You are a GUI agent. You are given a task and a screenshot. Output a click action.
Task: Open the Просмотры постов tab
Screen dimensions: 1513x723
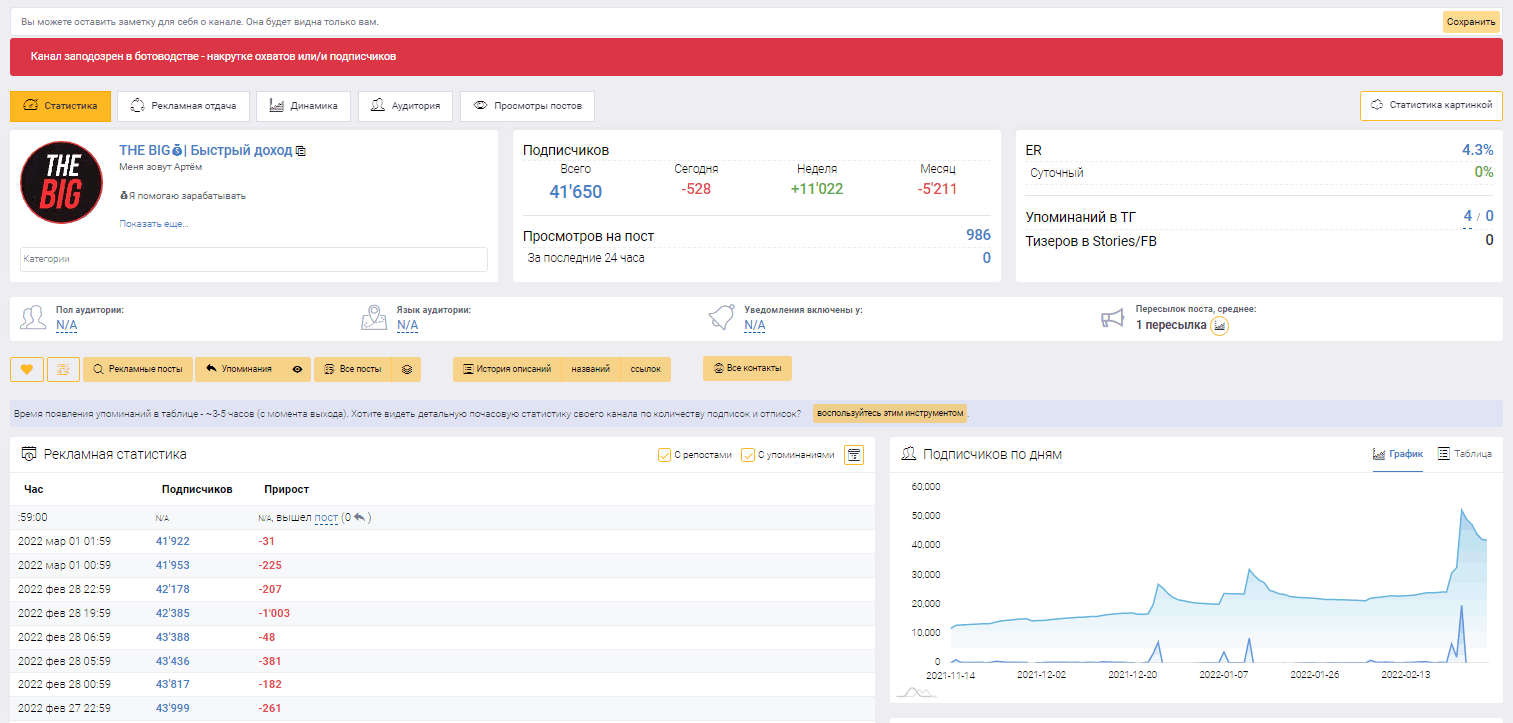tap(527, 106)
